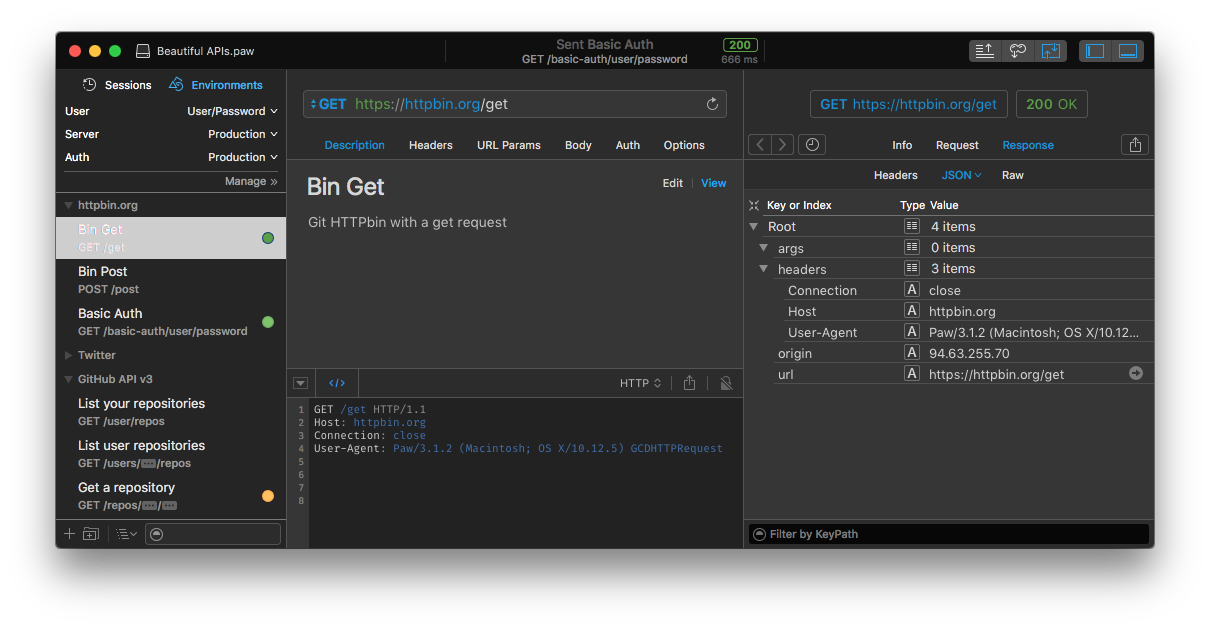Select the Response tab
Screen dimensions: 1210x628
point(1028,145)
